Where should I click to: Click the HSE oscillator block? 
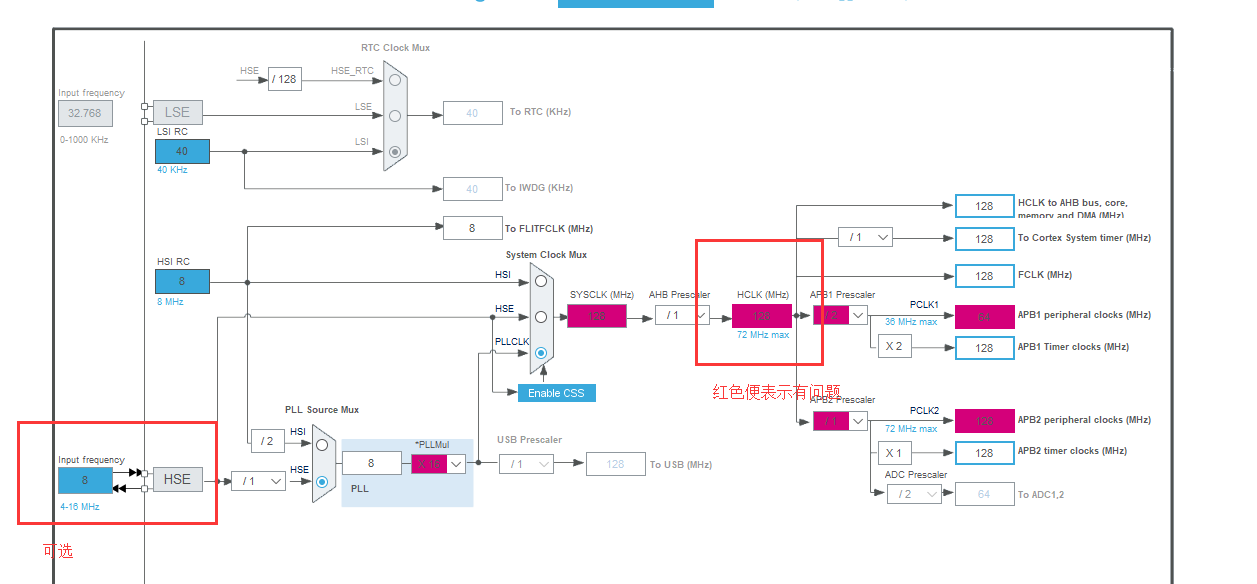pos(177,479)
